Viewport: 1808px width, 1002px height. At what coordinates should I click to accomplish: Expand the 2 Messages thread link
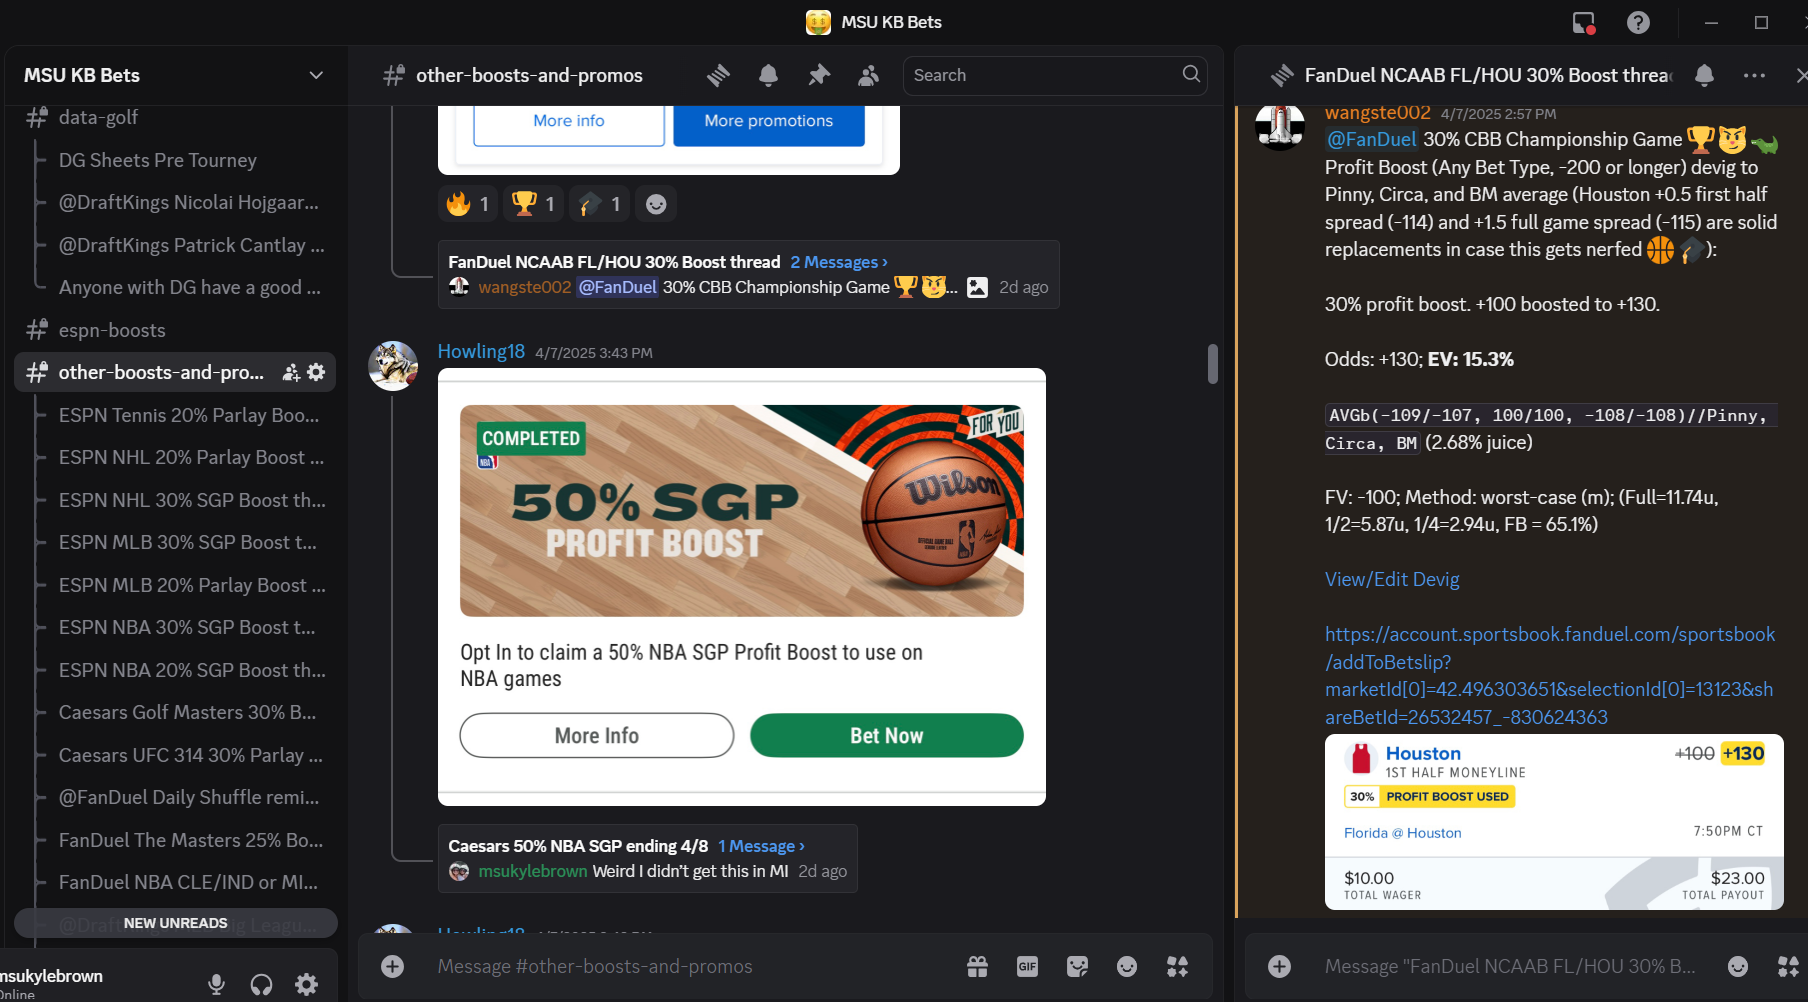click(x=839, y=262)
